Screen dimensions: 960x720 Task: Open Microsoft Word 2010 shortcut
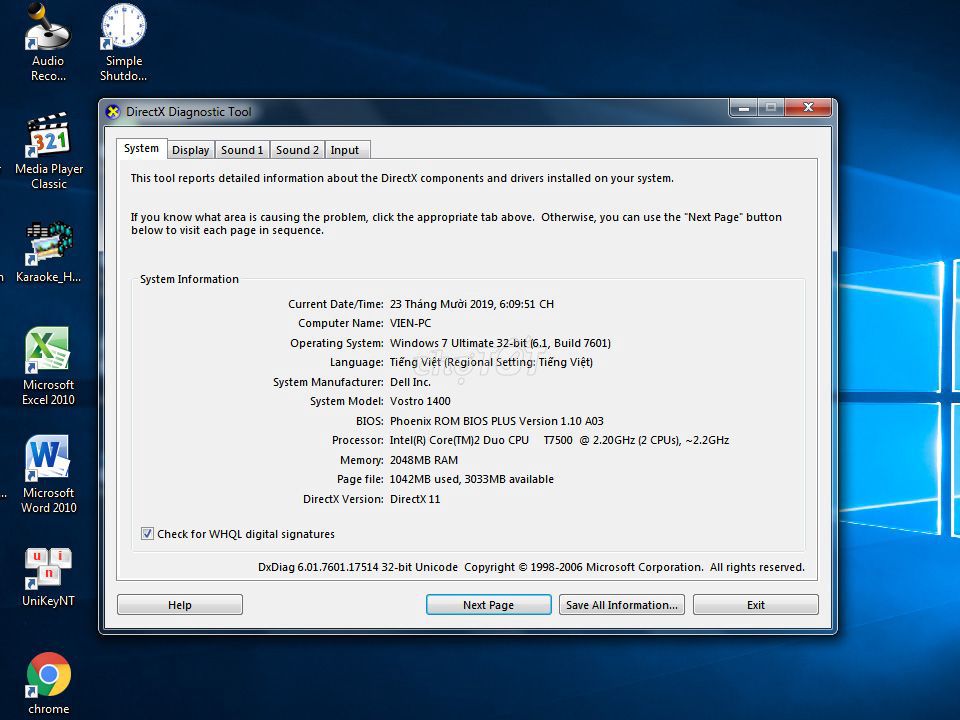pyautogui.click(x=48, y=474)
